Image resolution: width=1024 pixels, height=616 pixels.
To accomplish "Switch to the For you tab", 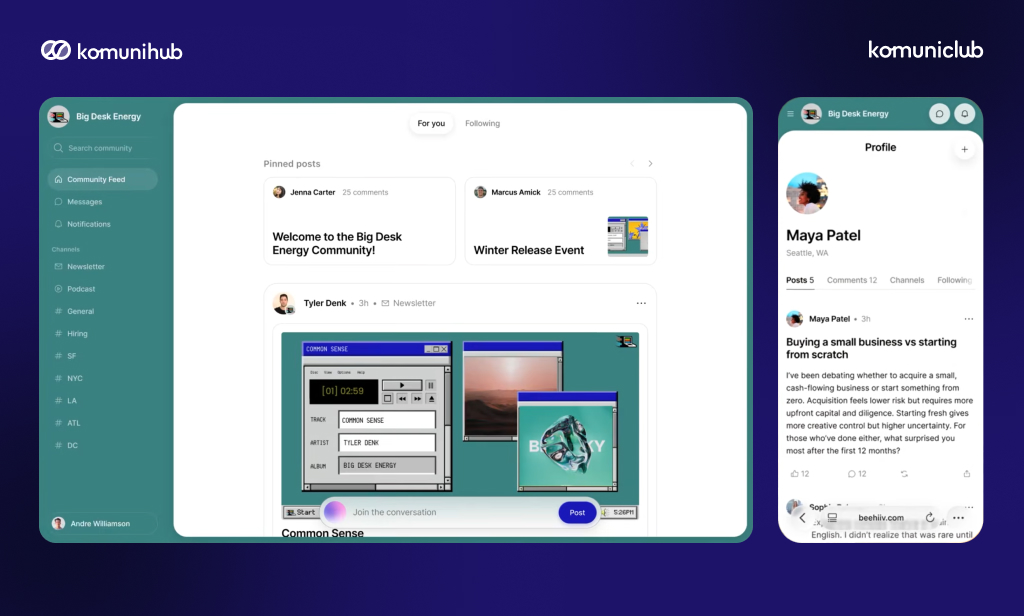I will pos(431,123).
